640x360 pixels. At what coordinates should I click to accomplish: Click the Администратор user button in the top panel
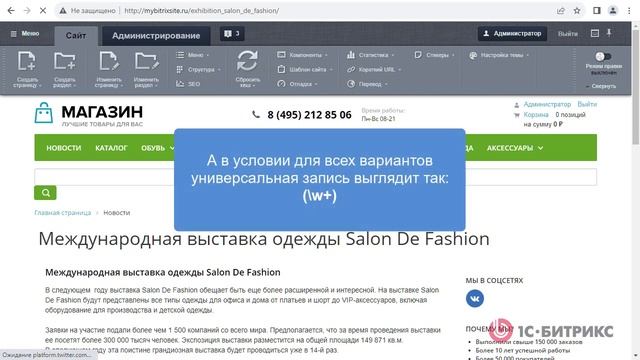point(512,33)
